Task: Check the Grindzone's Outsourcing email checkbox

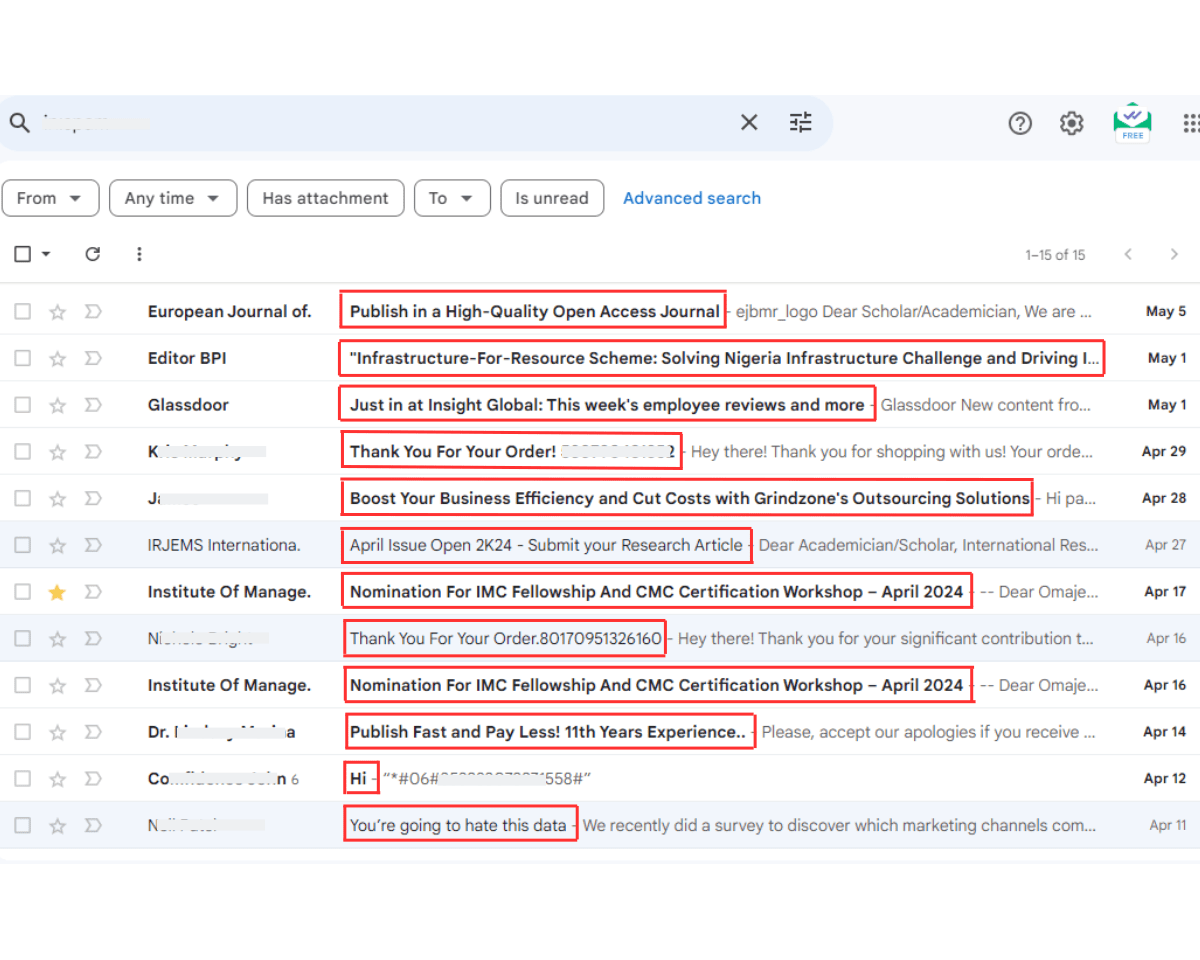Action: pos(22,498)
